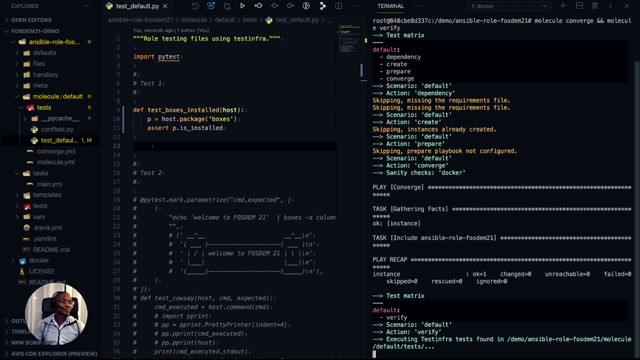Image resolution: width=640 pixels, height=360 pixels.
Task: Click 'test_default.py' breadcrumb segment
Action: pos(296,20)
